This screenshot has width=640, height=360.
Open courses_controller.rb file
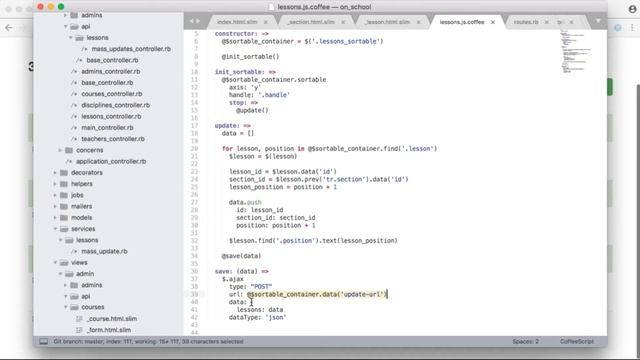coord(112,94)
